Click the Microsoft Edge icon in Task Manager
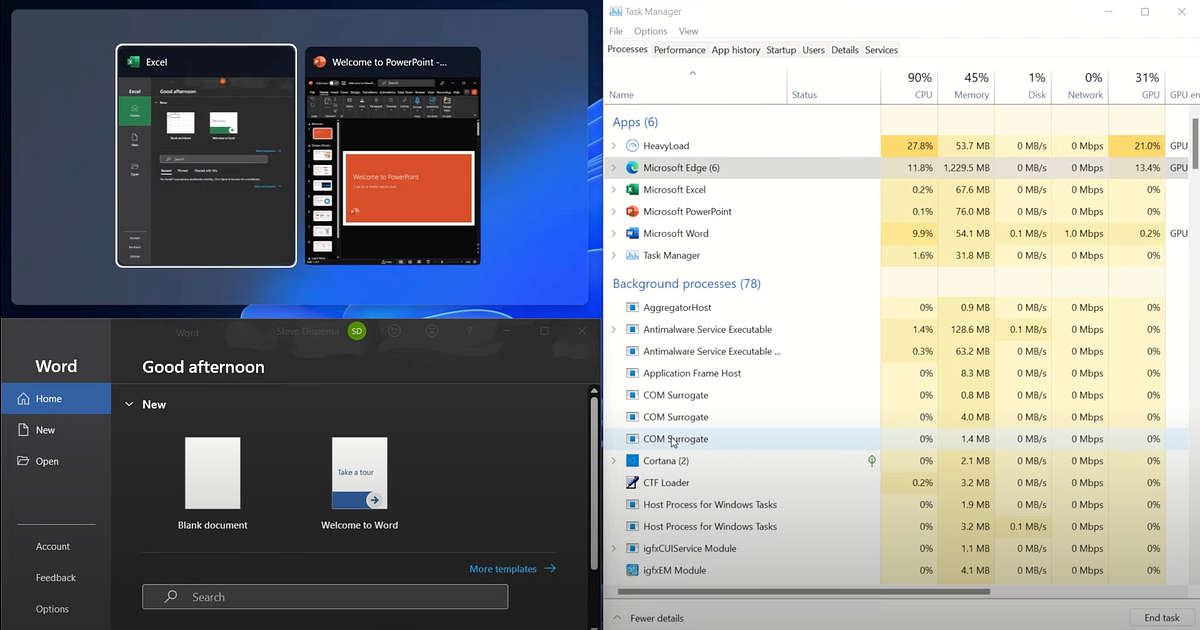The image size is (1200, 630). [x=632, y=167]
